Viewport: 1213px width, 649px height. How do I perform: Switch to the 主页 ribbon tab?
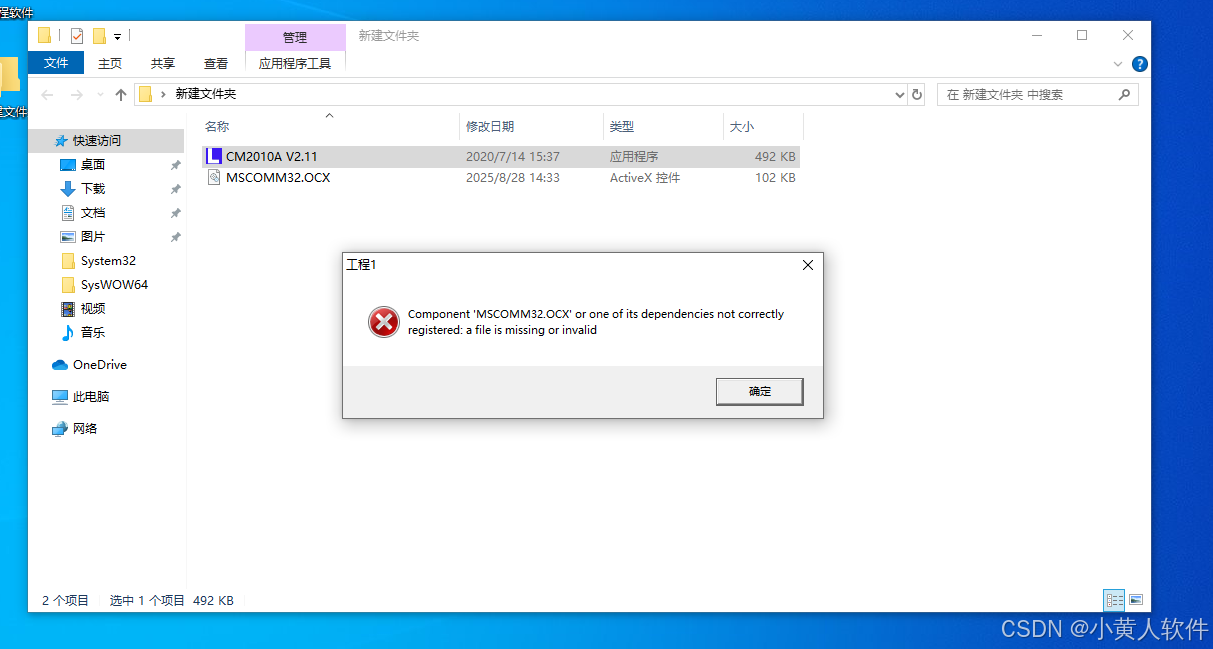point(110,63)
